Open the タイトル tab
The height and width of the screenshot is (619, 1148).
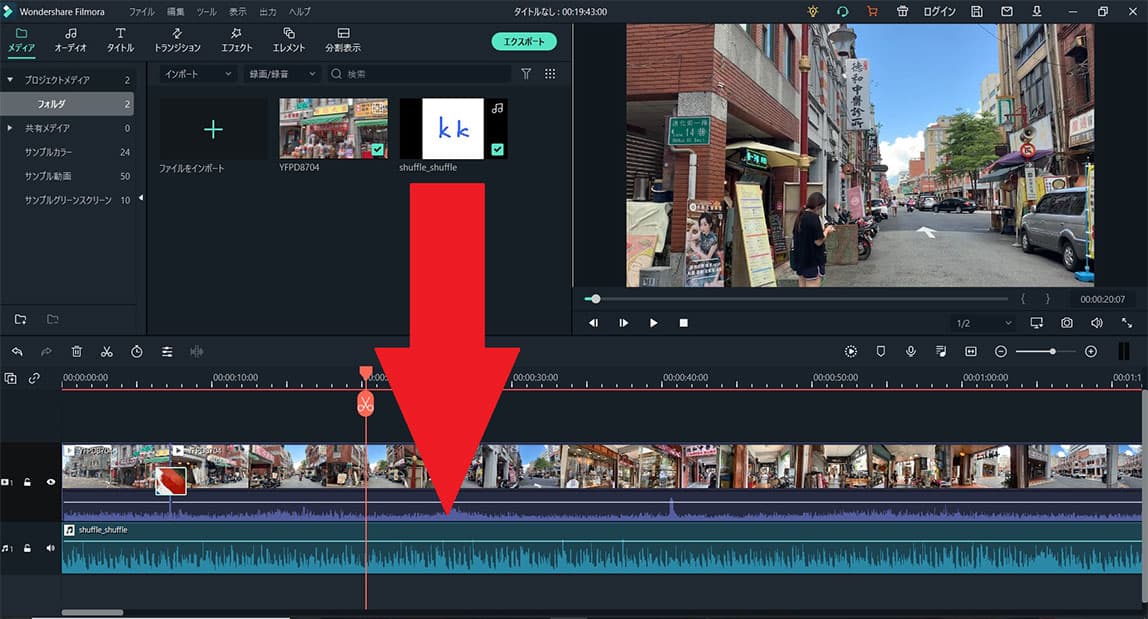point(120,40)
